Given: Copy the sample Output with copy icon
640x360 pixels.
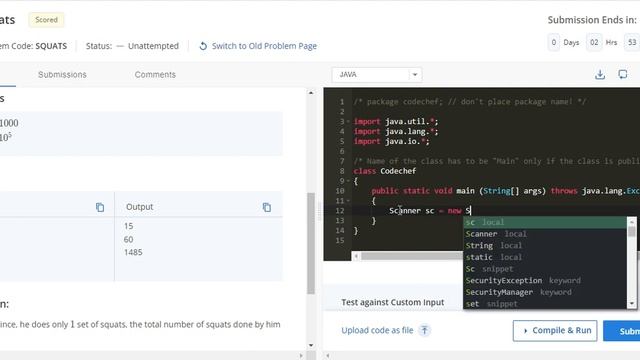Looking at the screenshot, I should coord(267,207).
